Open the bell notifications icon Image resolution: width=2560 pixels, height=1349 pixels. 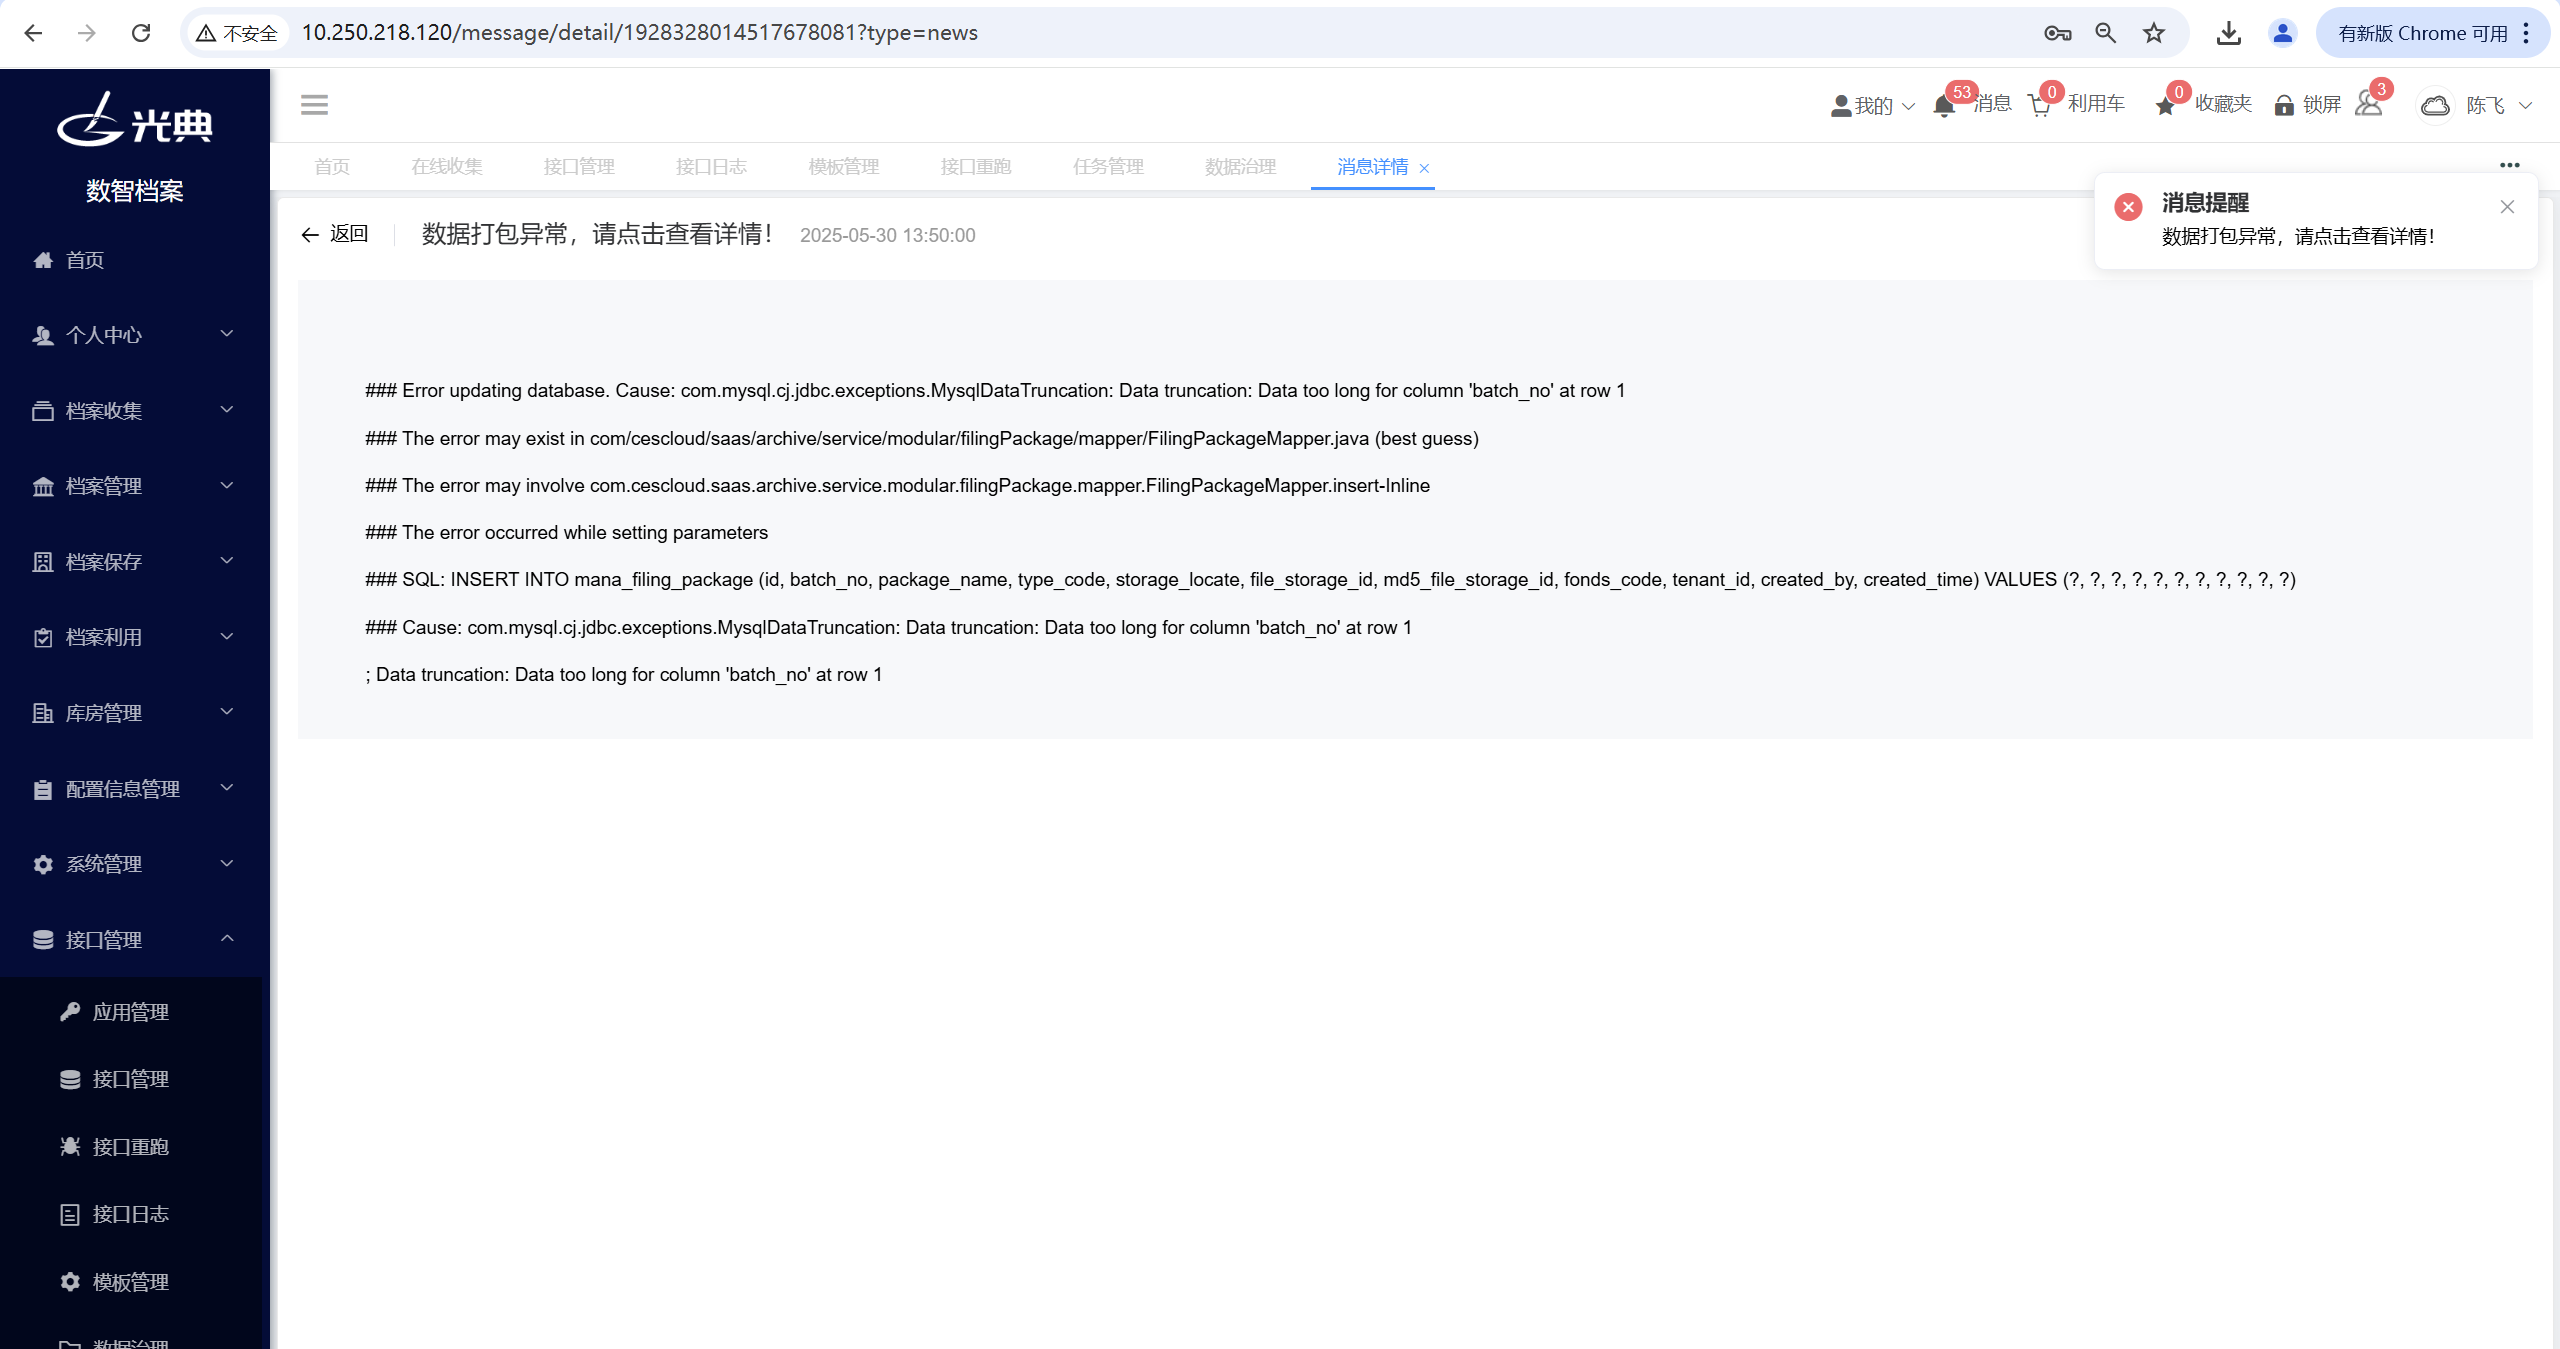[x=1944, y=106]
